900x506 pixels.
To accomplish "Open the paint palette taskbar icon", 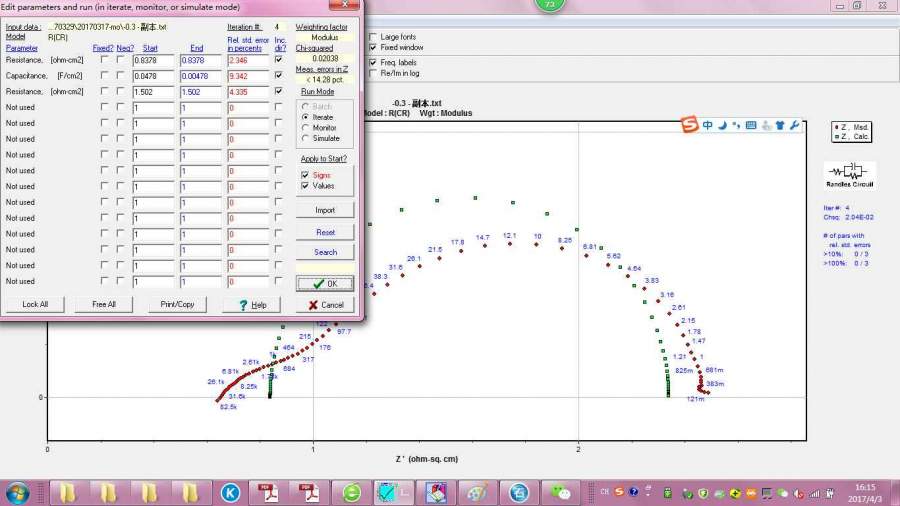I will click(476, 493).
